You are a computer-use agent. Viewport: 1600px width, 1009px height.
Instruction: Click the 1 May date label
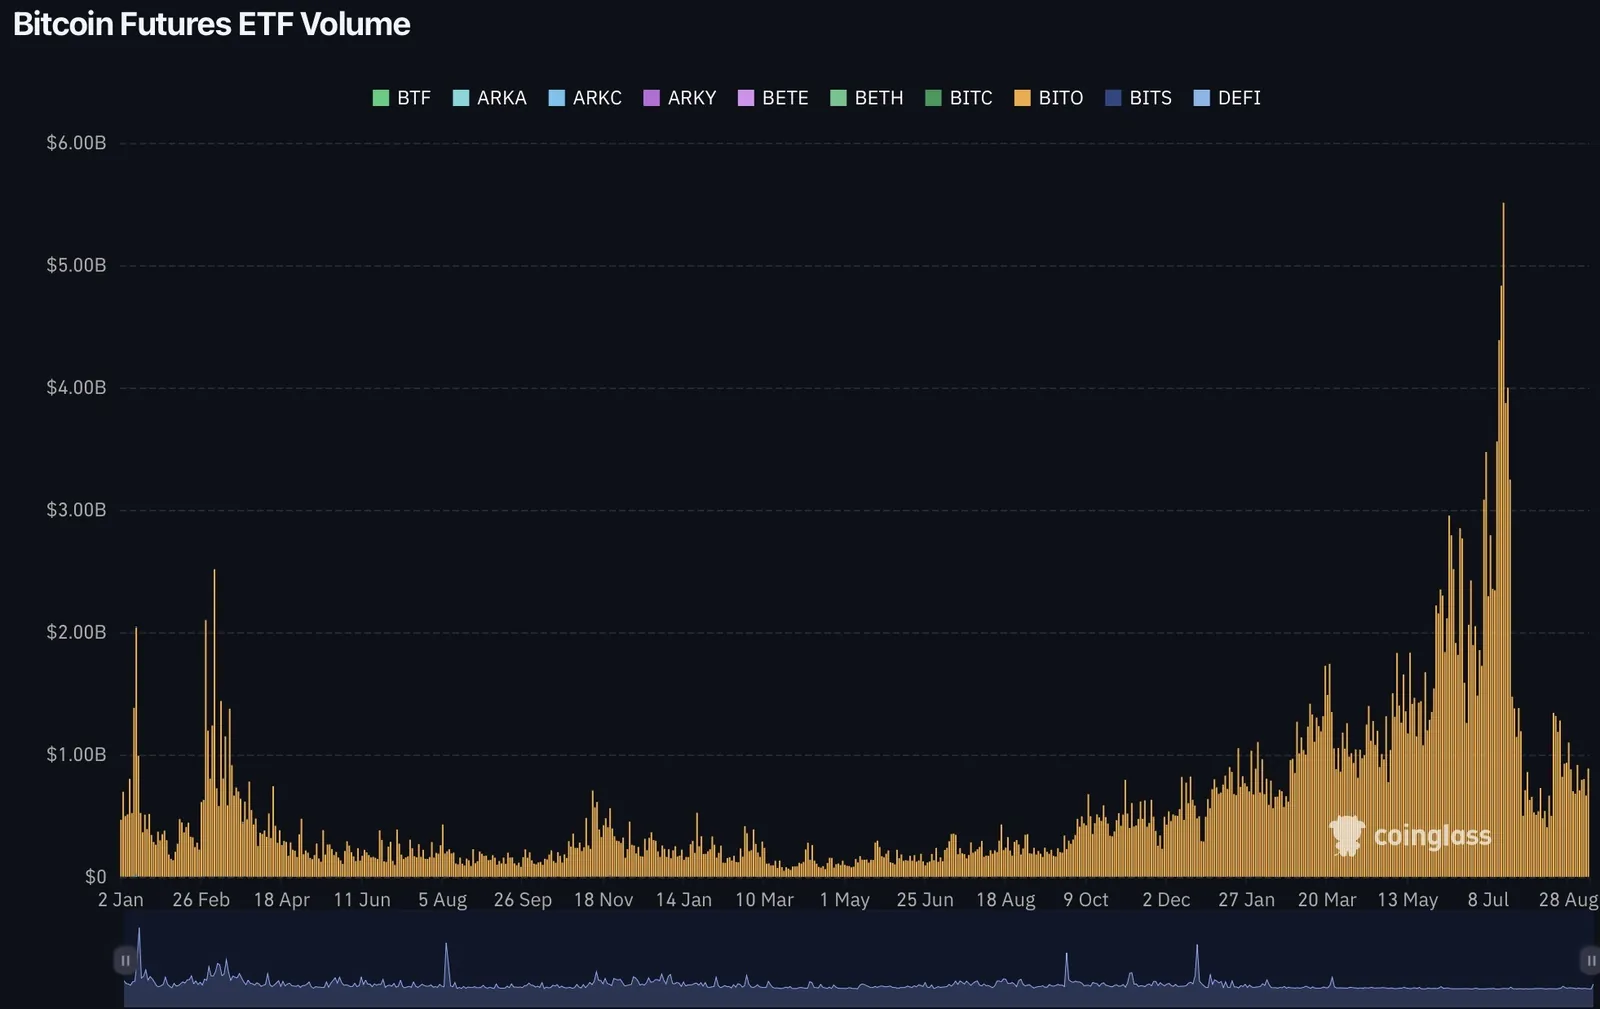click(x=845, y=900)
